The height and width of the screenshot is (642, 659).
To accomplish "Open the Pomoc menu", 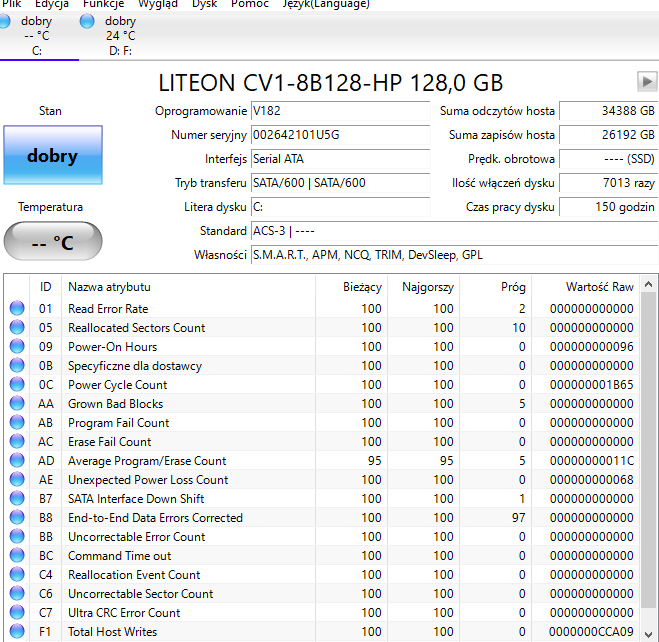I will tap(250, 4).
